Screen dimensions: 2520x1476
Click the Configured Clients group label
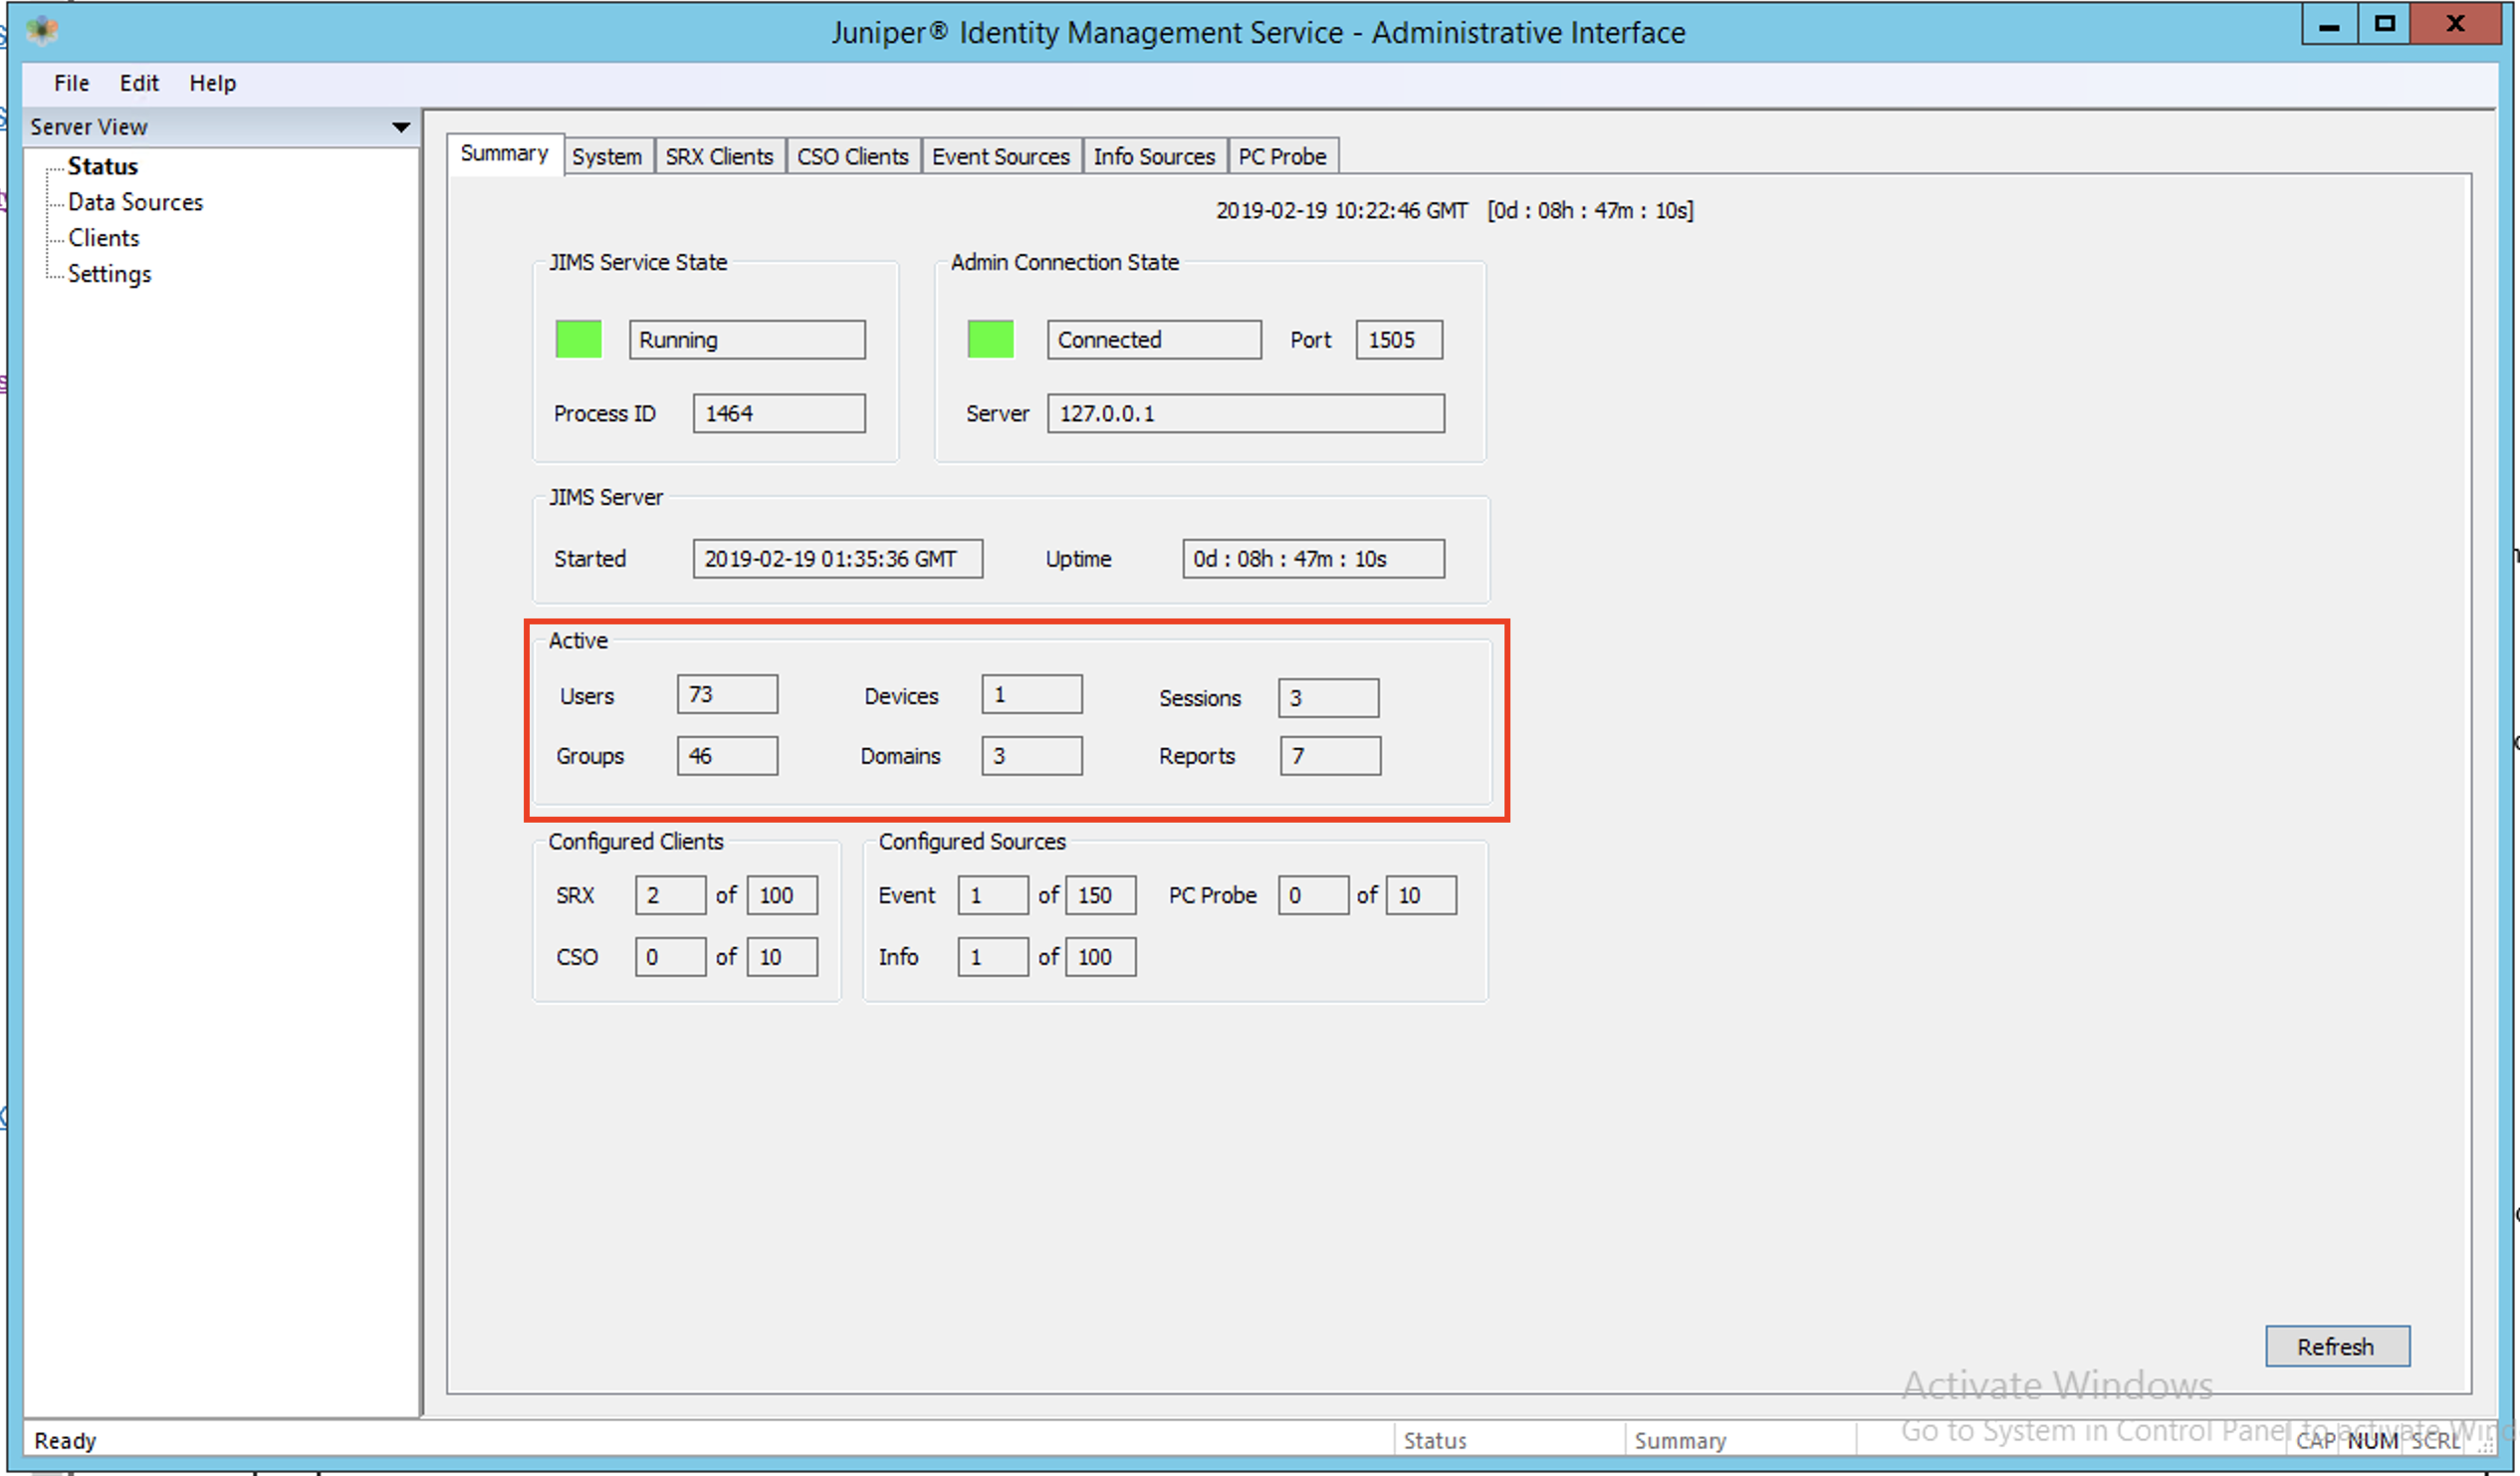(x=636, y=841)
